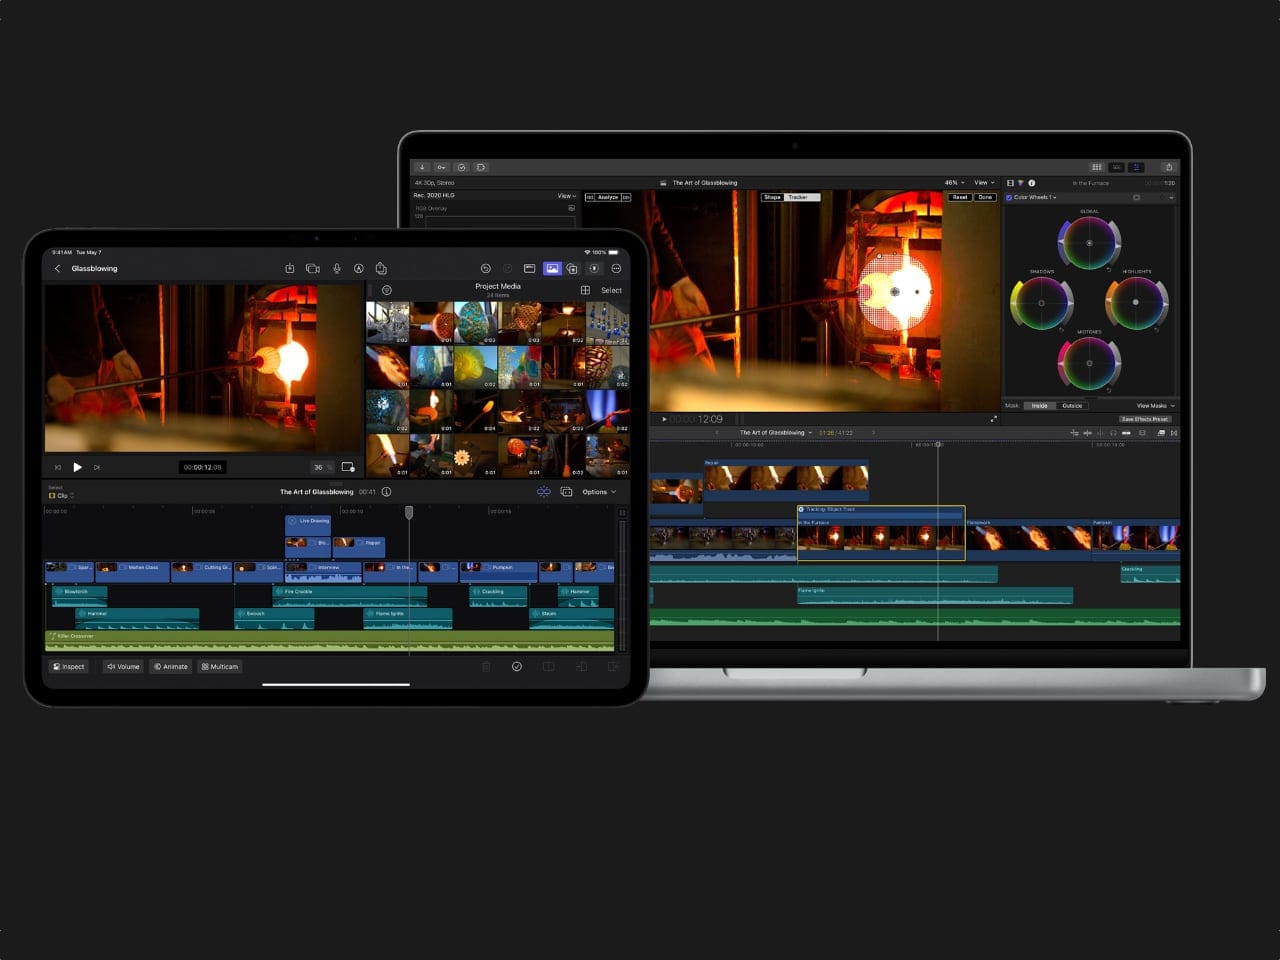1280x960 pixels.
Task: Click the fullscreen arrows icon under Mac viewer
Action: [993, 419]
